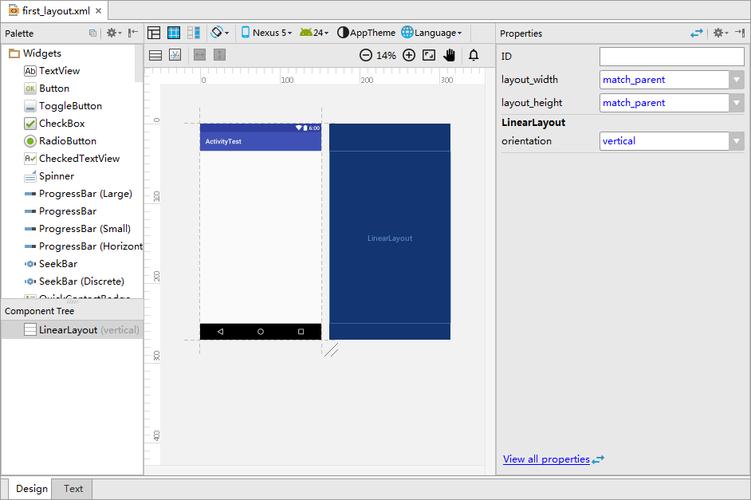Enable the pan hand tool

[x=450, y=55]
